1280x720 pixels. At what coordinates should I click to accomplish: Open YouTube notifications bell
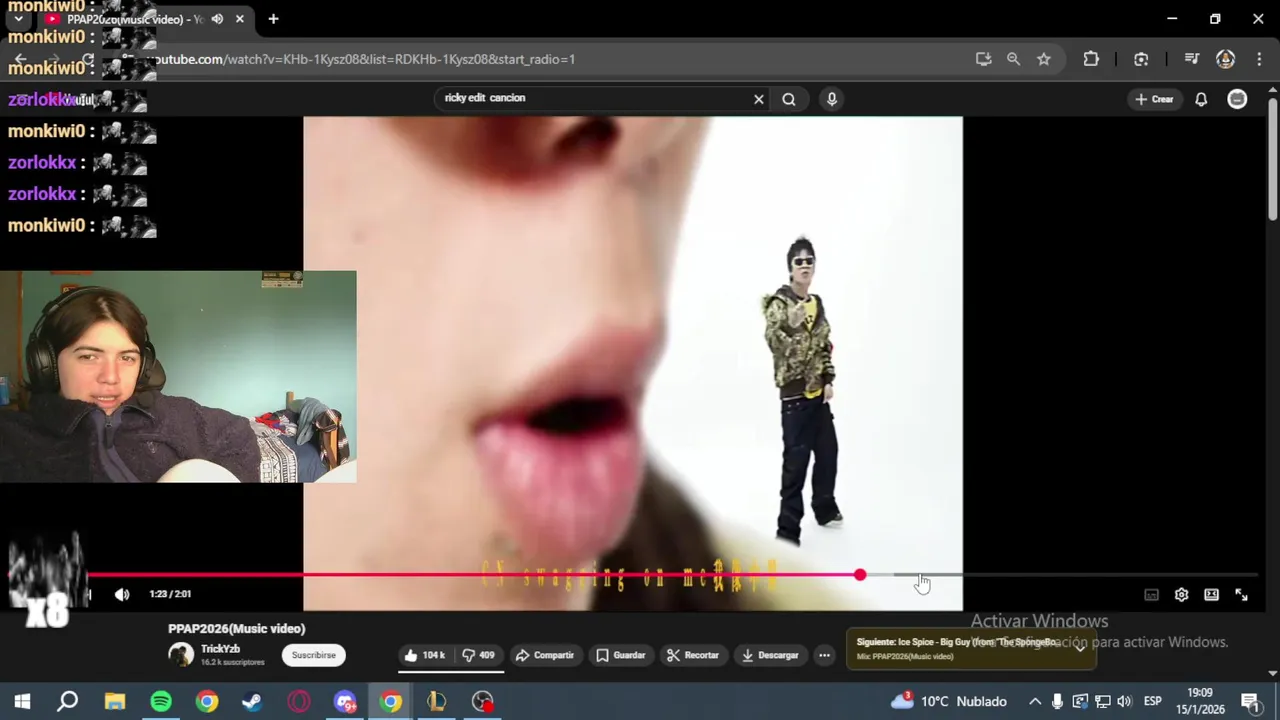pos(1201,99)
